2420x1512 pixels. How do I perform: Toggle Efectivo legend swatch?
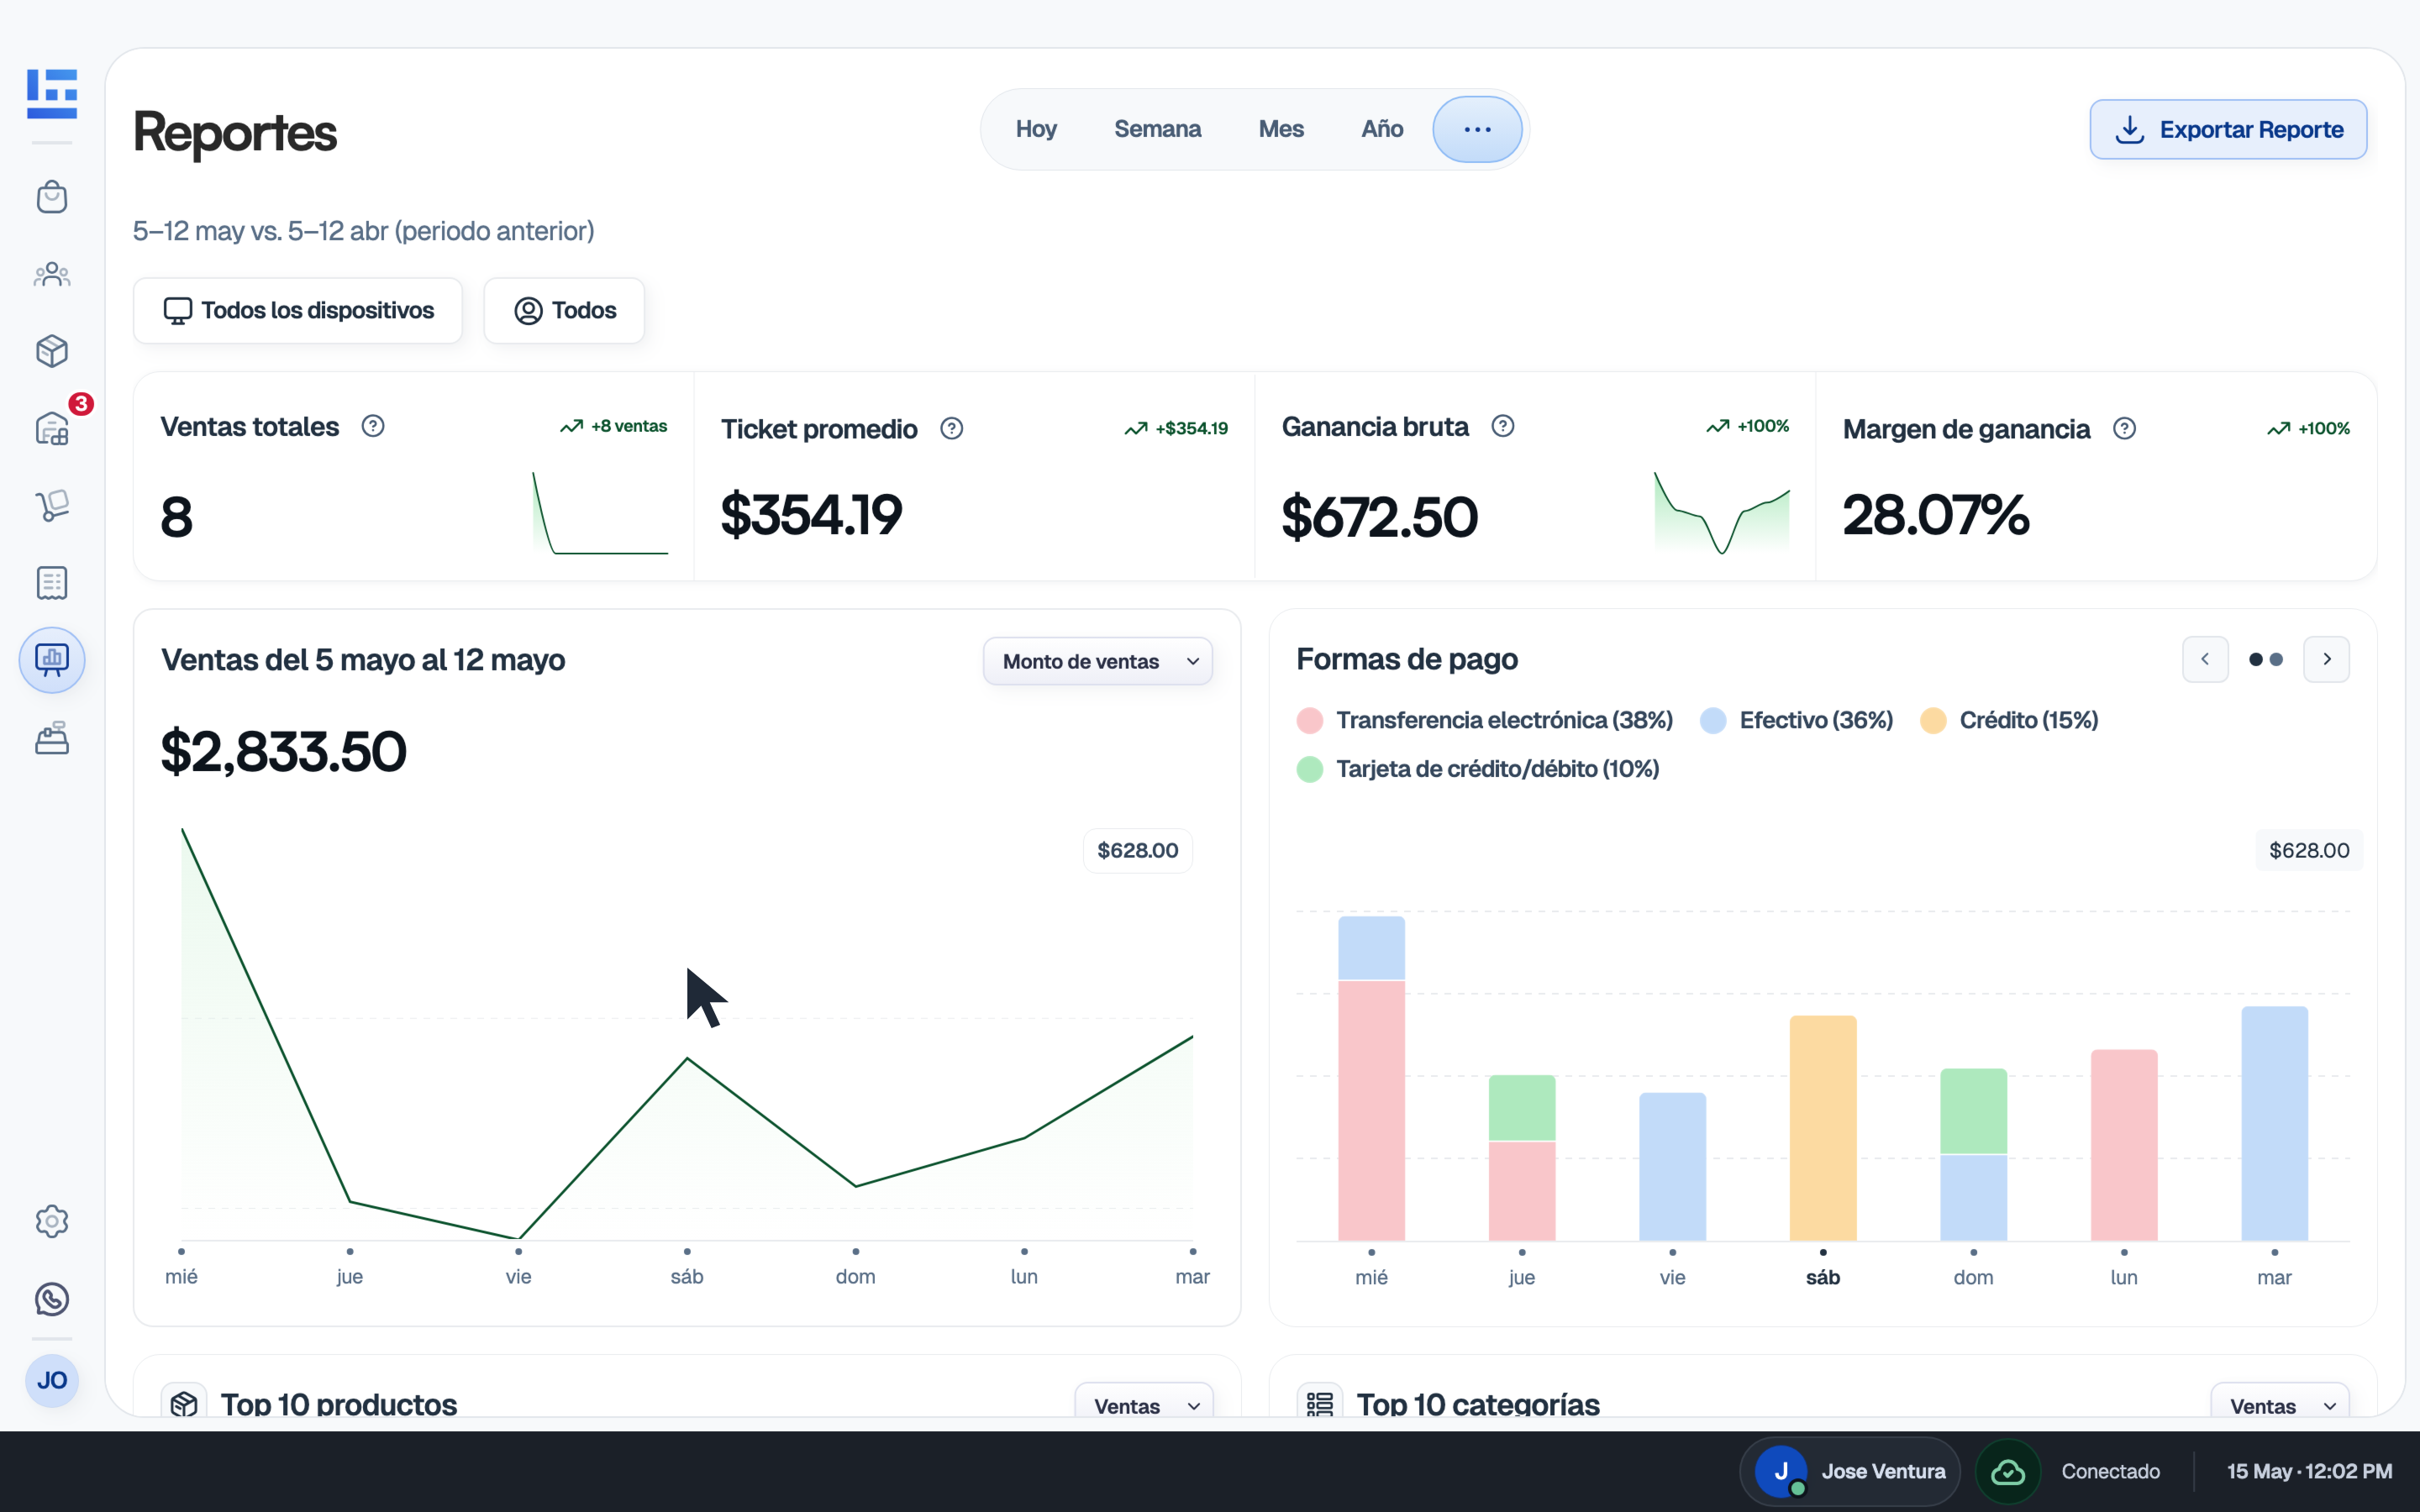1713,721
